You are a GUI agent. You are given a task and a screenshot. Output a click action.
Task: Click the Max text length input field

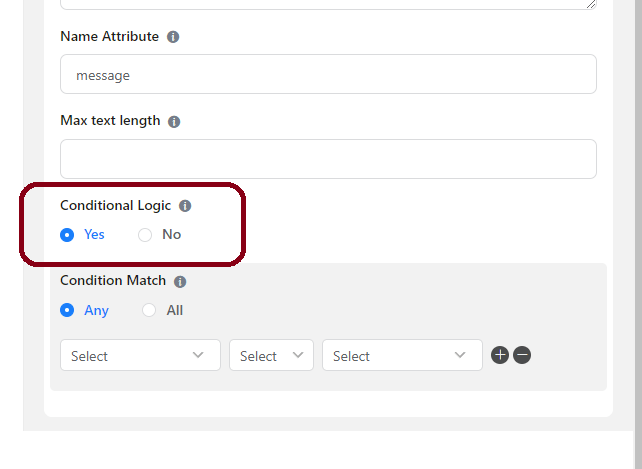328,159
